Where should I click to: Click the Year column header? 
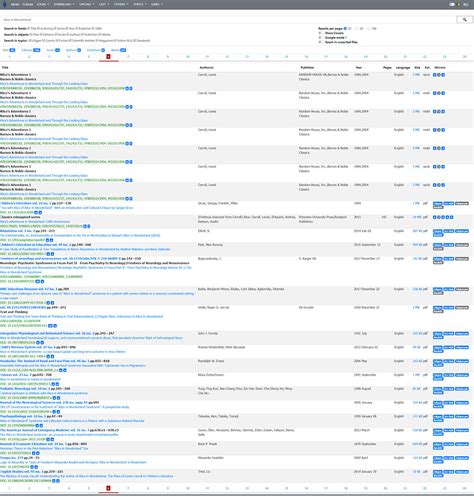click(359, 68)
